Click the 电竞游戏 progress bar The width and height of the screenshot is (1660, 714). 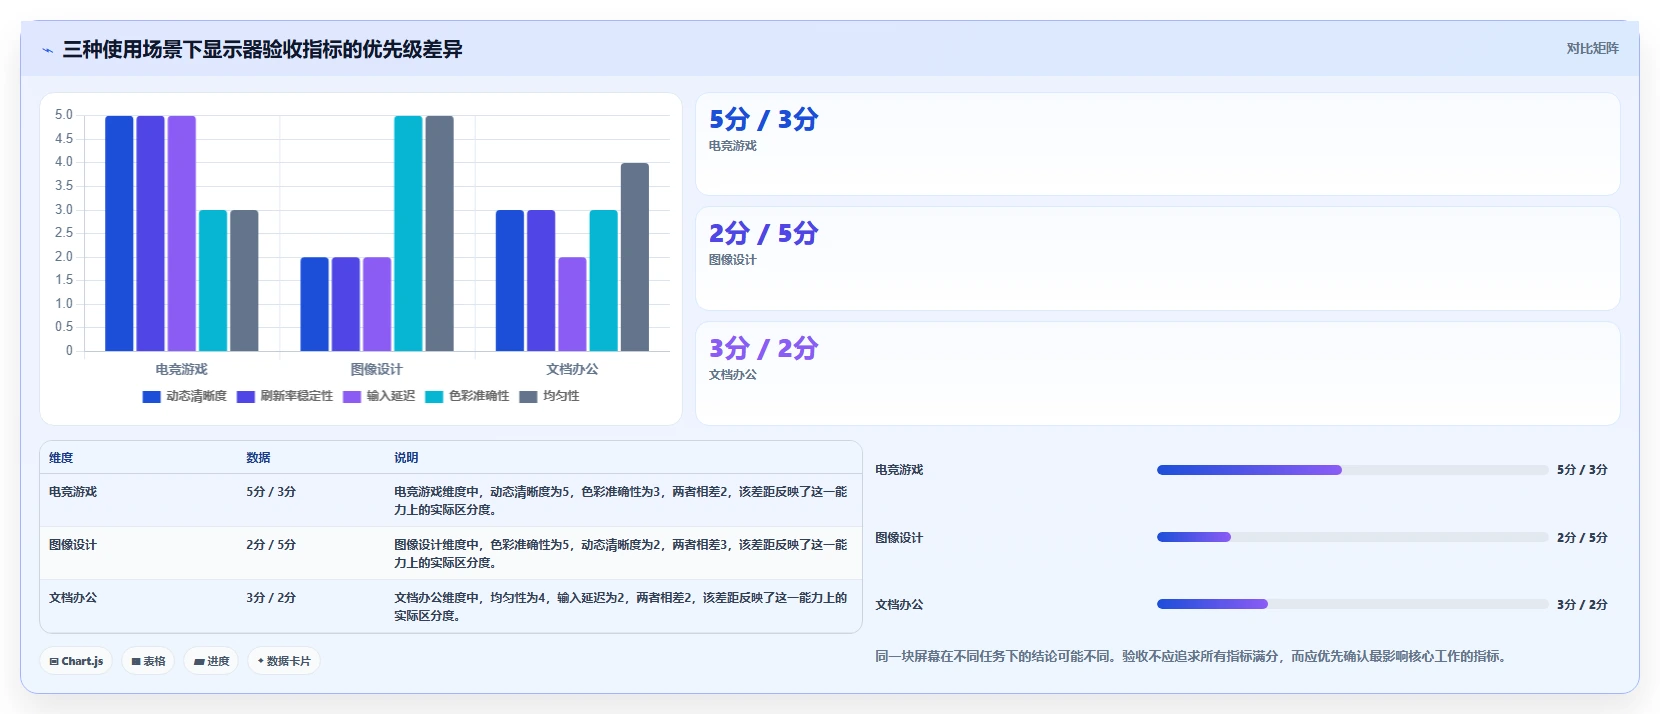coord(1352,470)
